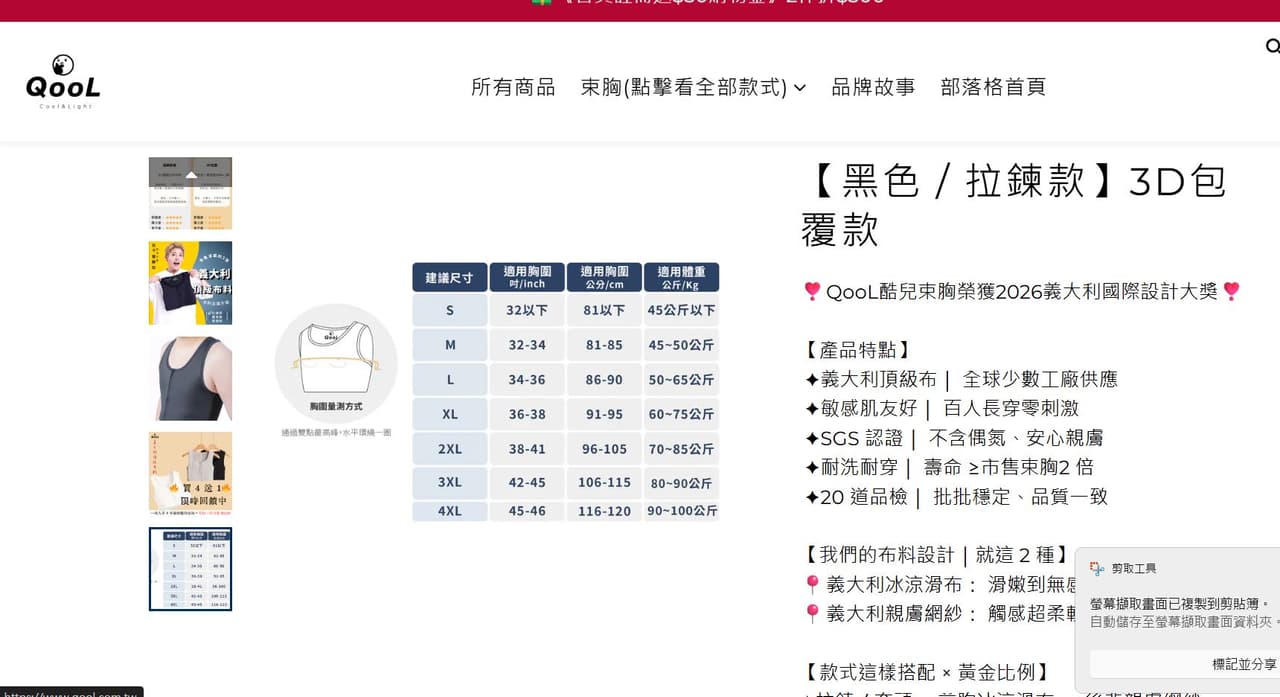Open 部落格首頁 link
Viewport: 1280px width, 697px height.
pyautogui.click(x=993, y=87)
